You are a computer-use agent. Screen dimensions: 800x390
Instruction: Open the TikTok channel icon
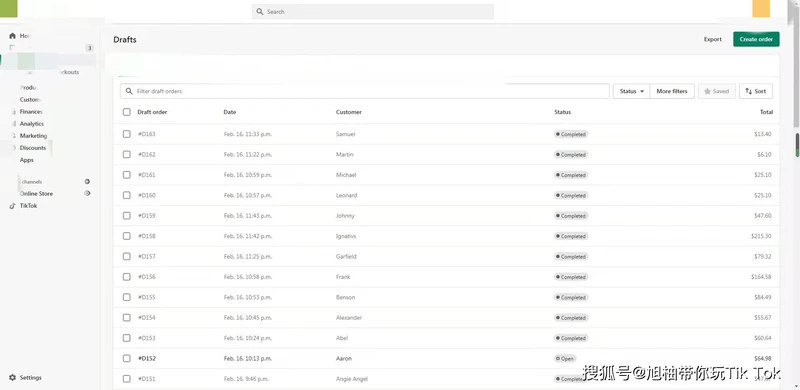click(13, 206)
